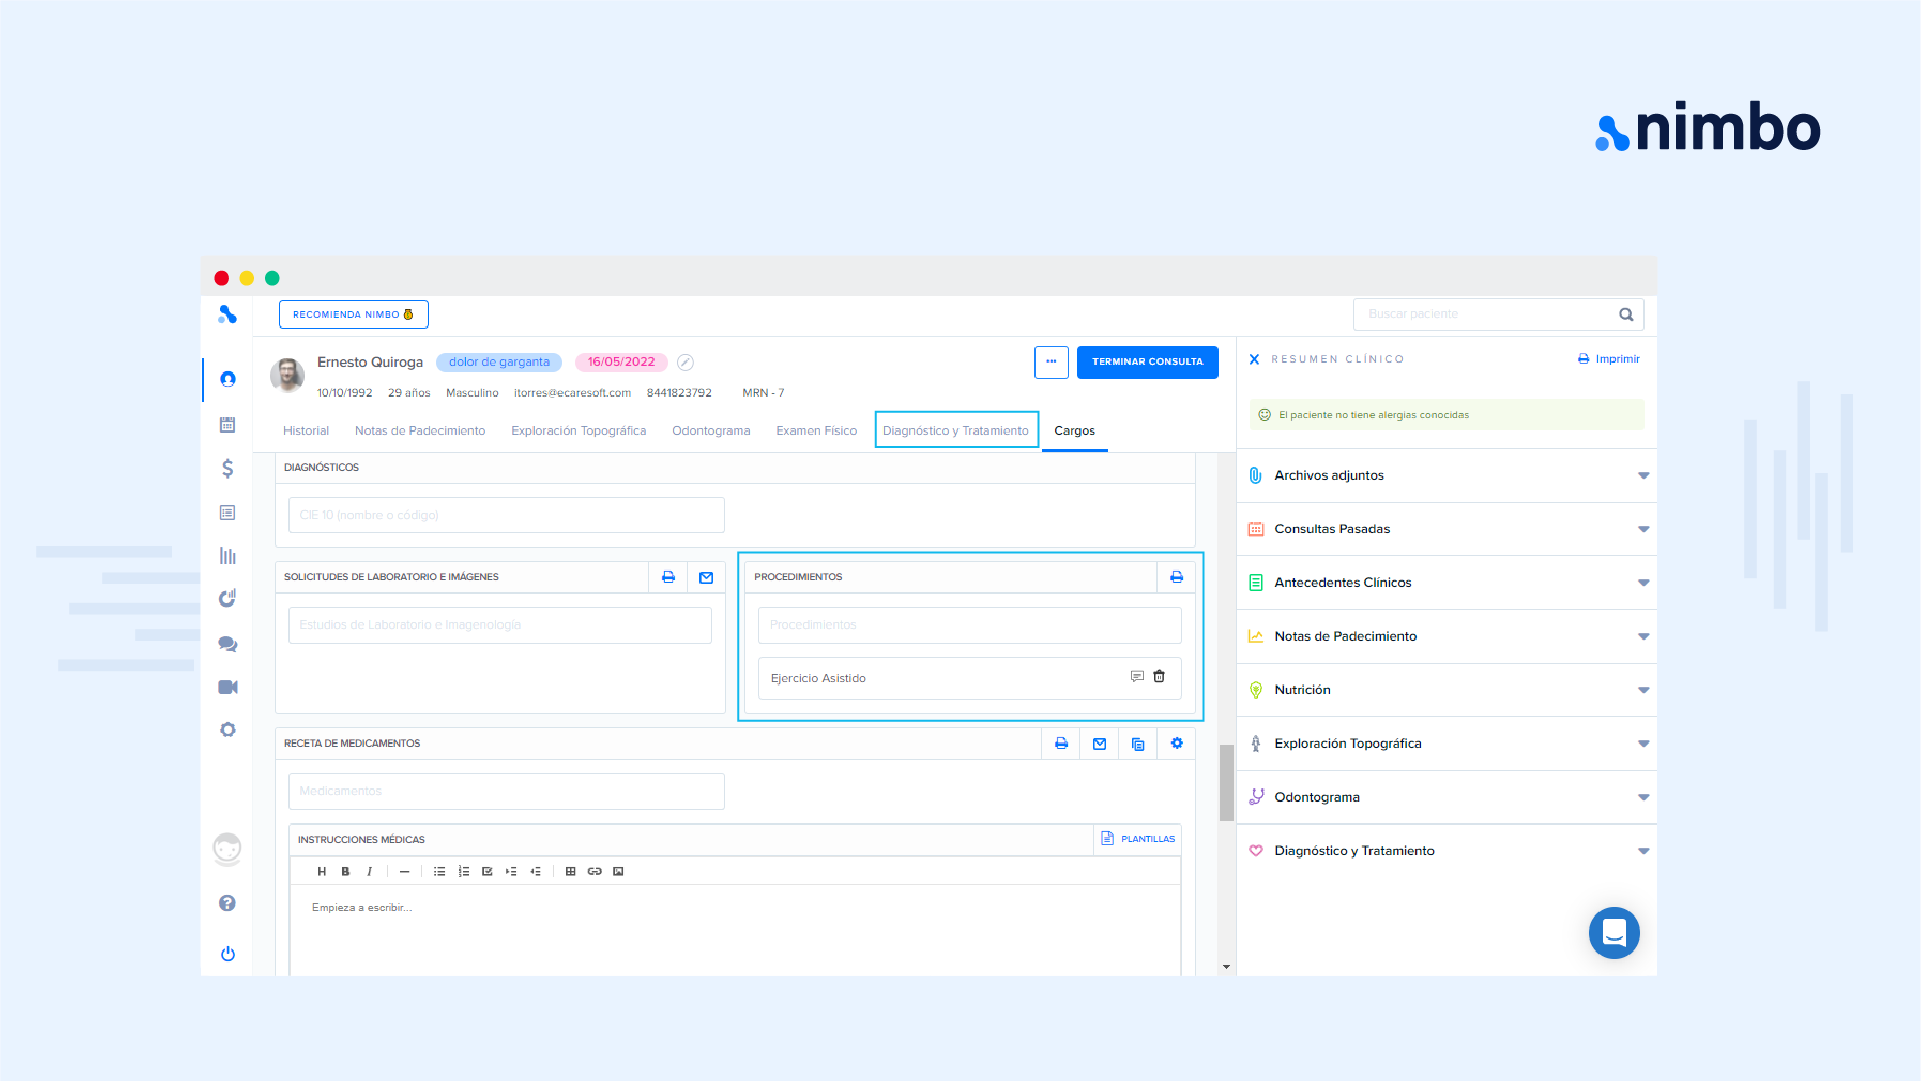The height and width of the screenshot is (1081, 1921).
Task: Open video call icon in sidebar
Action: (228, 687)
